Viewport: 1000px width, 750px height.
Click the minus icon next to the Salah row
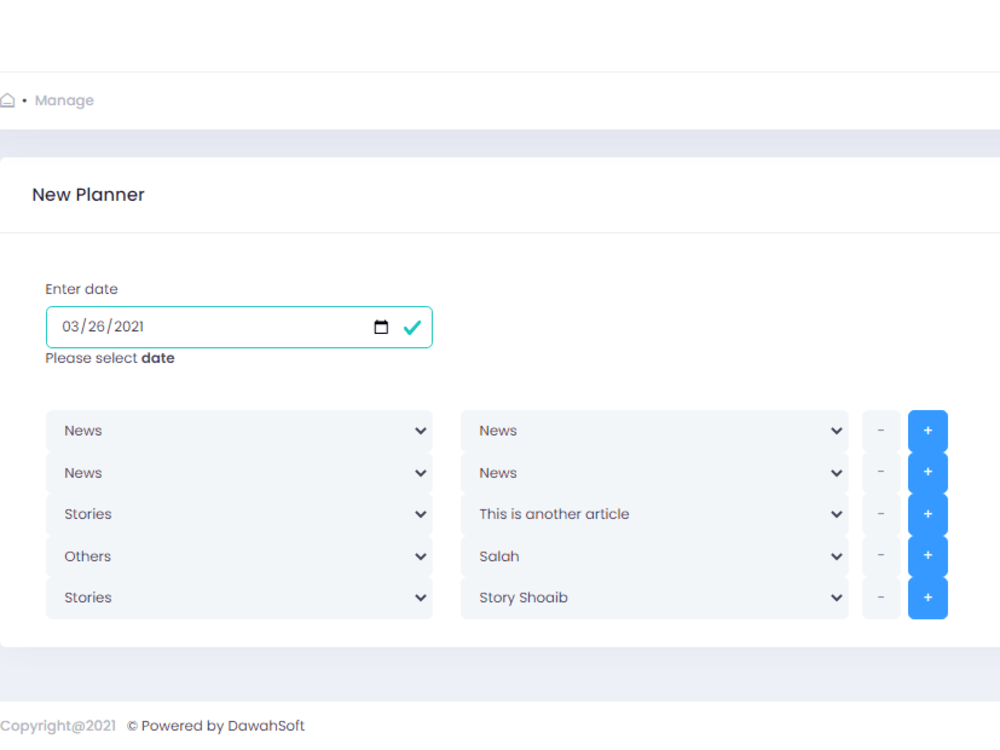tap(881, 555)
